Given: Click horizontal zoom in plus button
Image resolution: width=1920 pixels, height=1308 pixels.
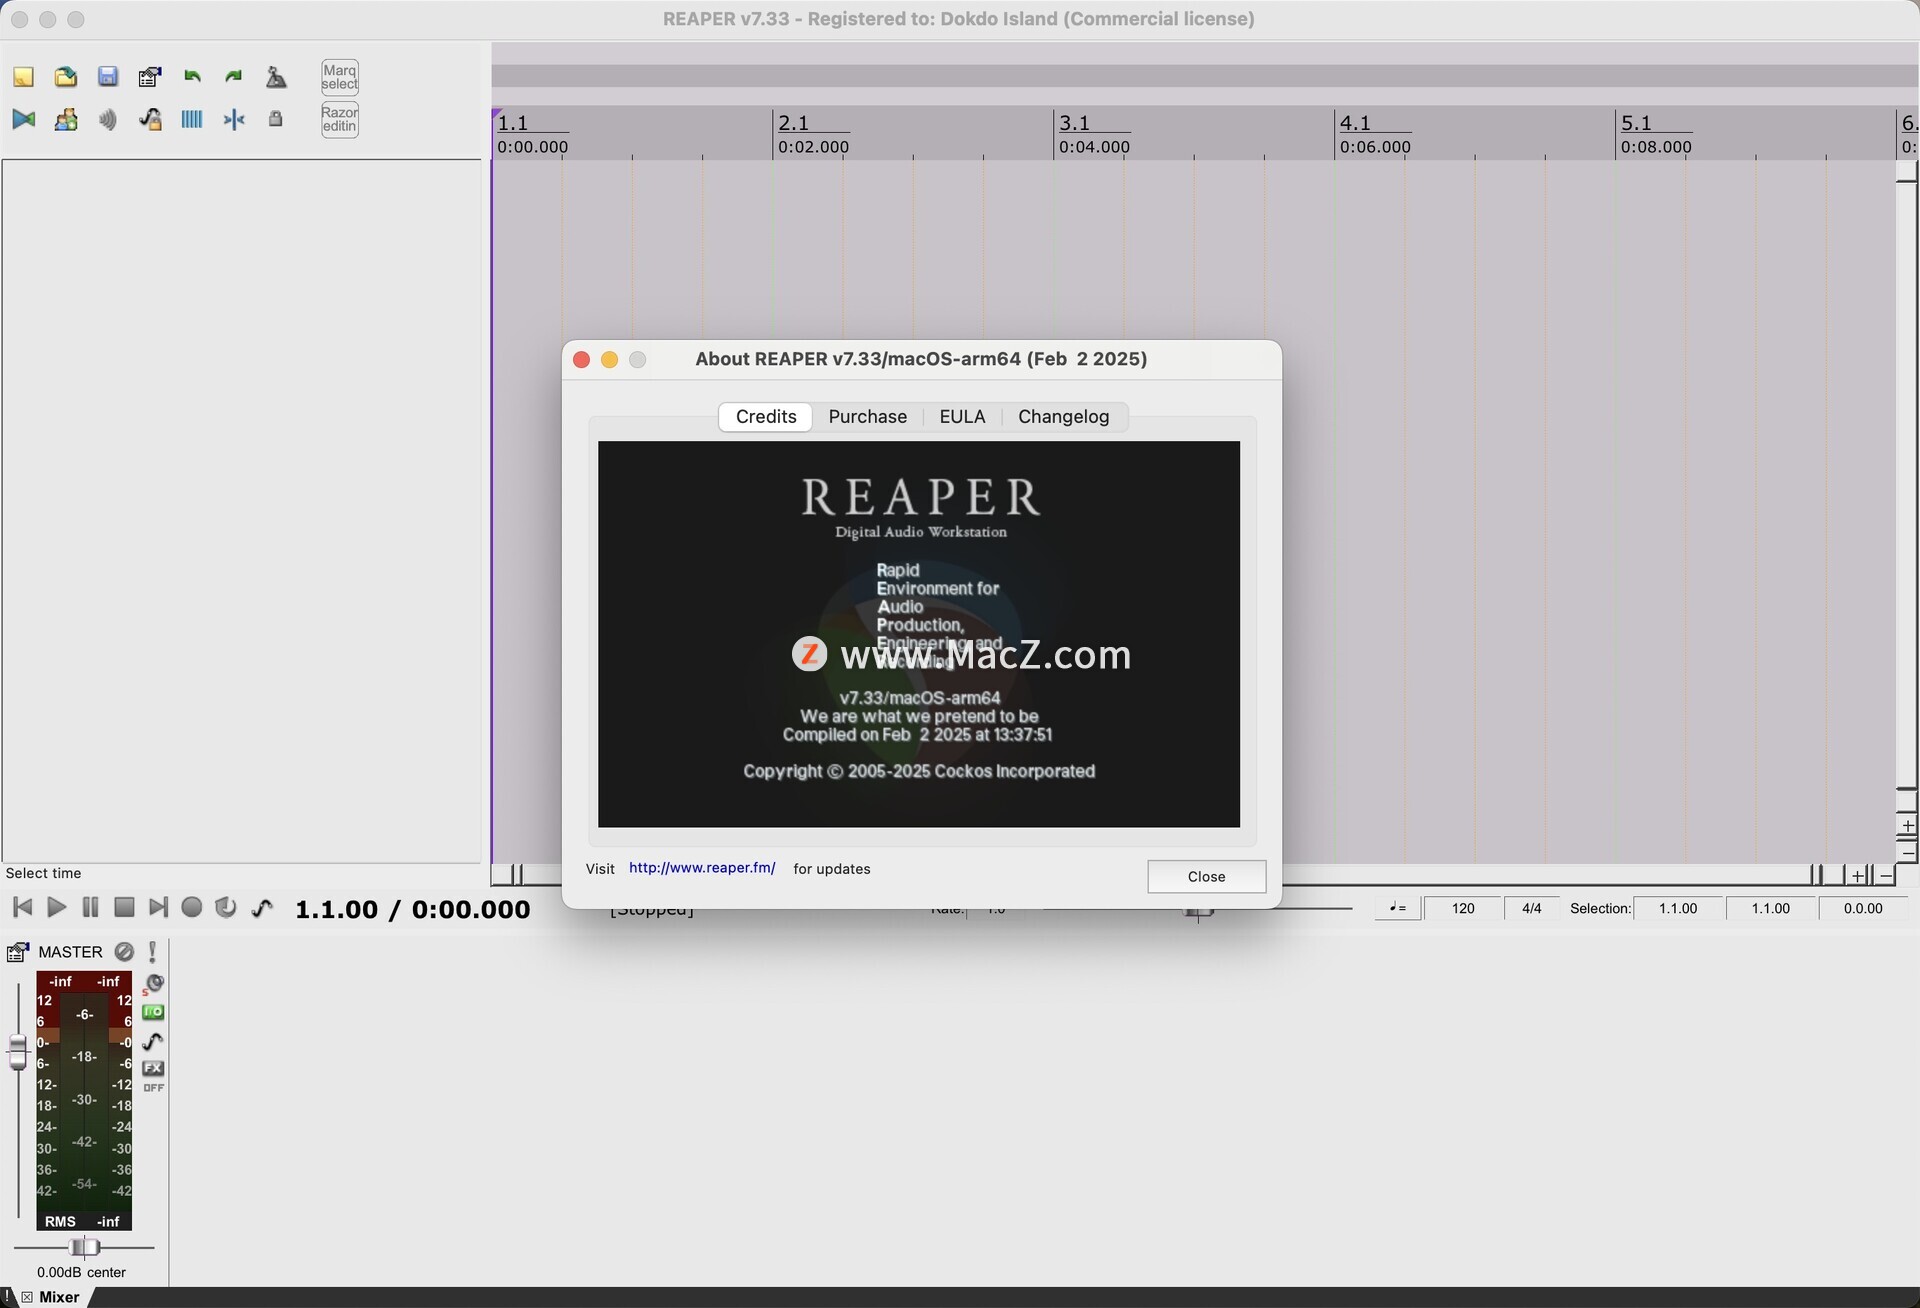Looking at the screenshot, I should (x=1858, y=876).
